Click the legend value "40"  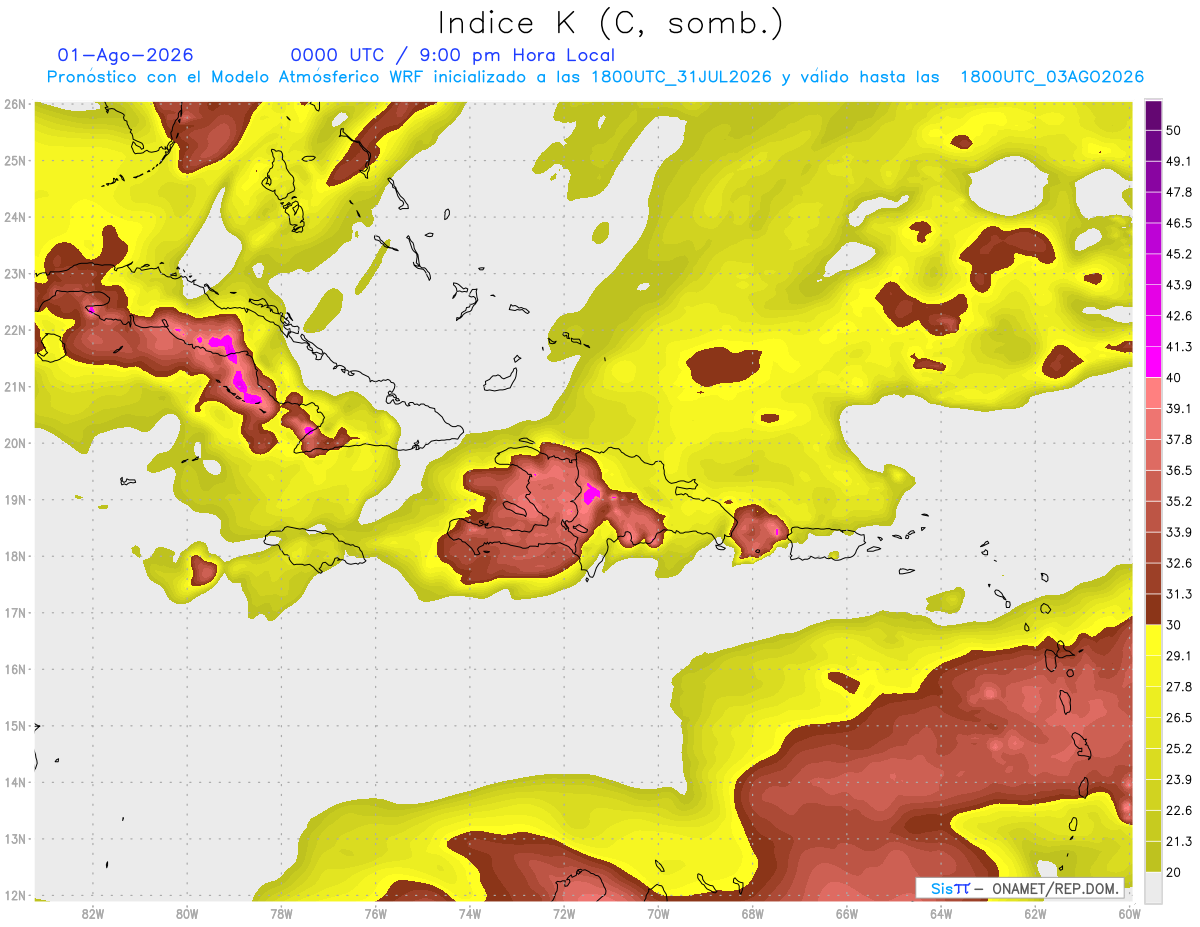[1174, 378]
